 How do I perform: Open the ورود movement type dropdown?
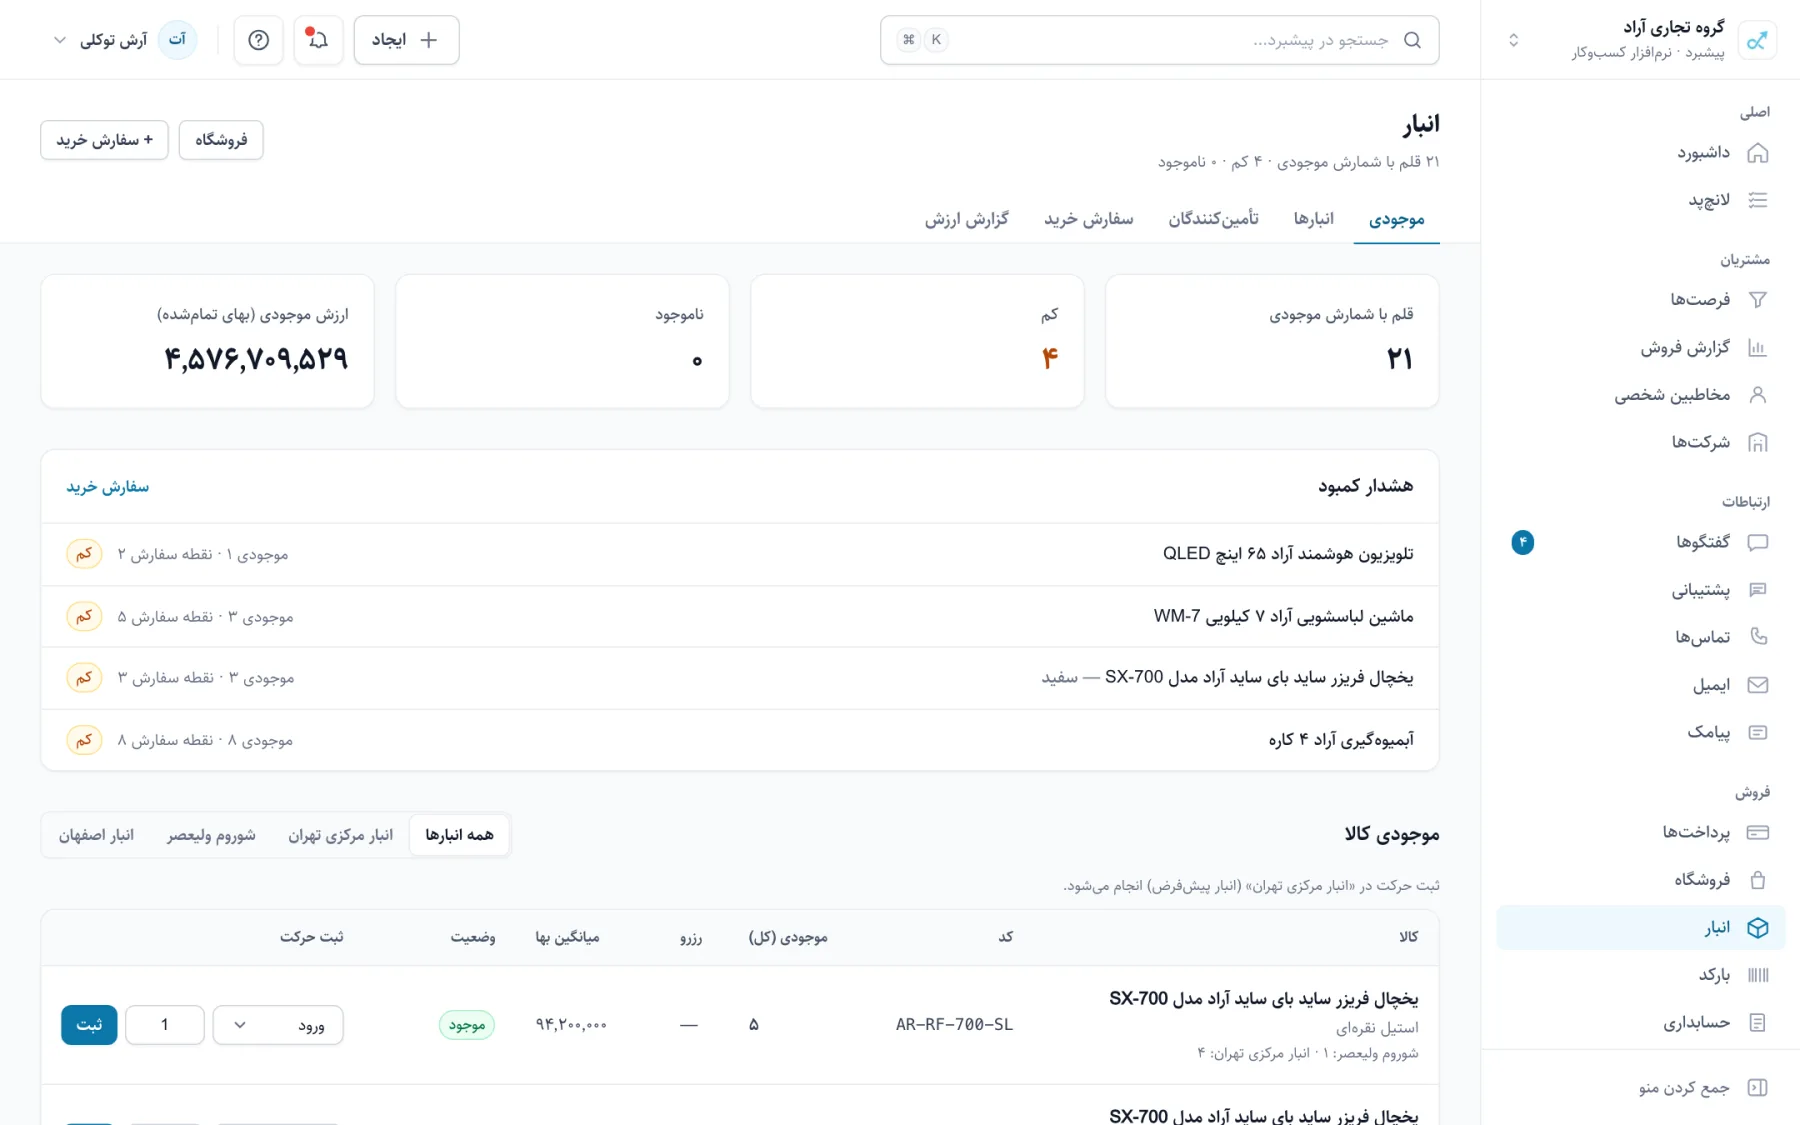[x=278, y=1025]
